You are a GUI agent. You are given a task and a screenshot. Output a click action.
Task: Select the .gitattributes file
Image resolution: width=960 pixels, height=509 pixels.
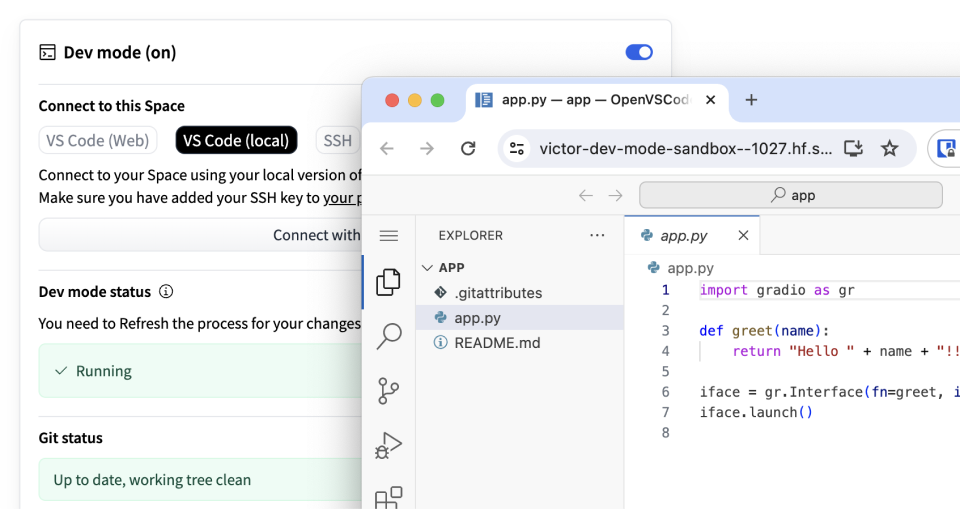pyautogui.click(x=498, y=293)
